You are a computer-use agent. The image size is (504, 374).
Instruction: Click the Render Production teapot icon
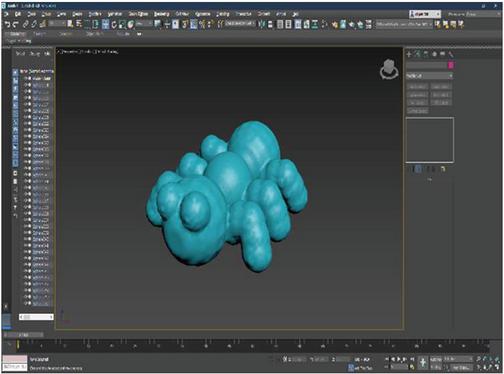pyautogui.click(x=352, y=24)
